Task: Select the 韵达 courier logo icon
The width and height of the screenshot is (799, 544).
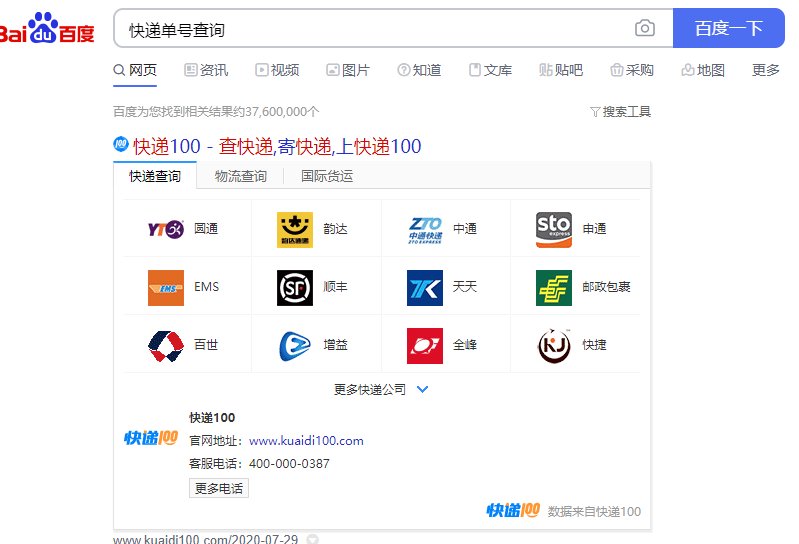Action: point(294,229)
